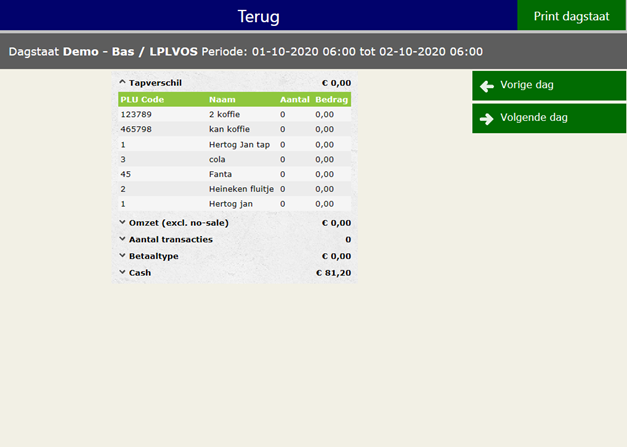
Task: Expand the Cash section
Action: [122, 272]
